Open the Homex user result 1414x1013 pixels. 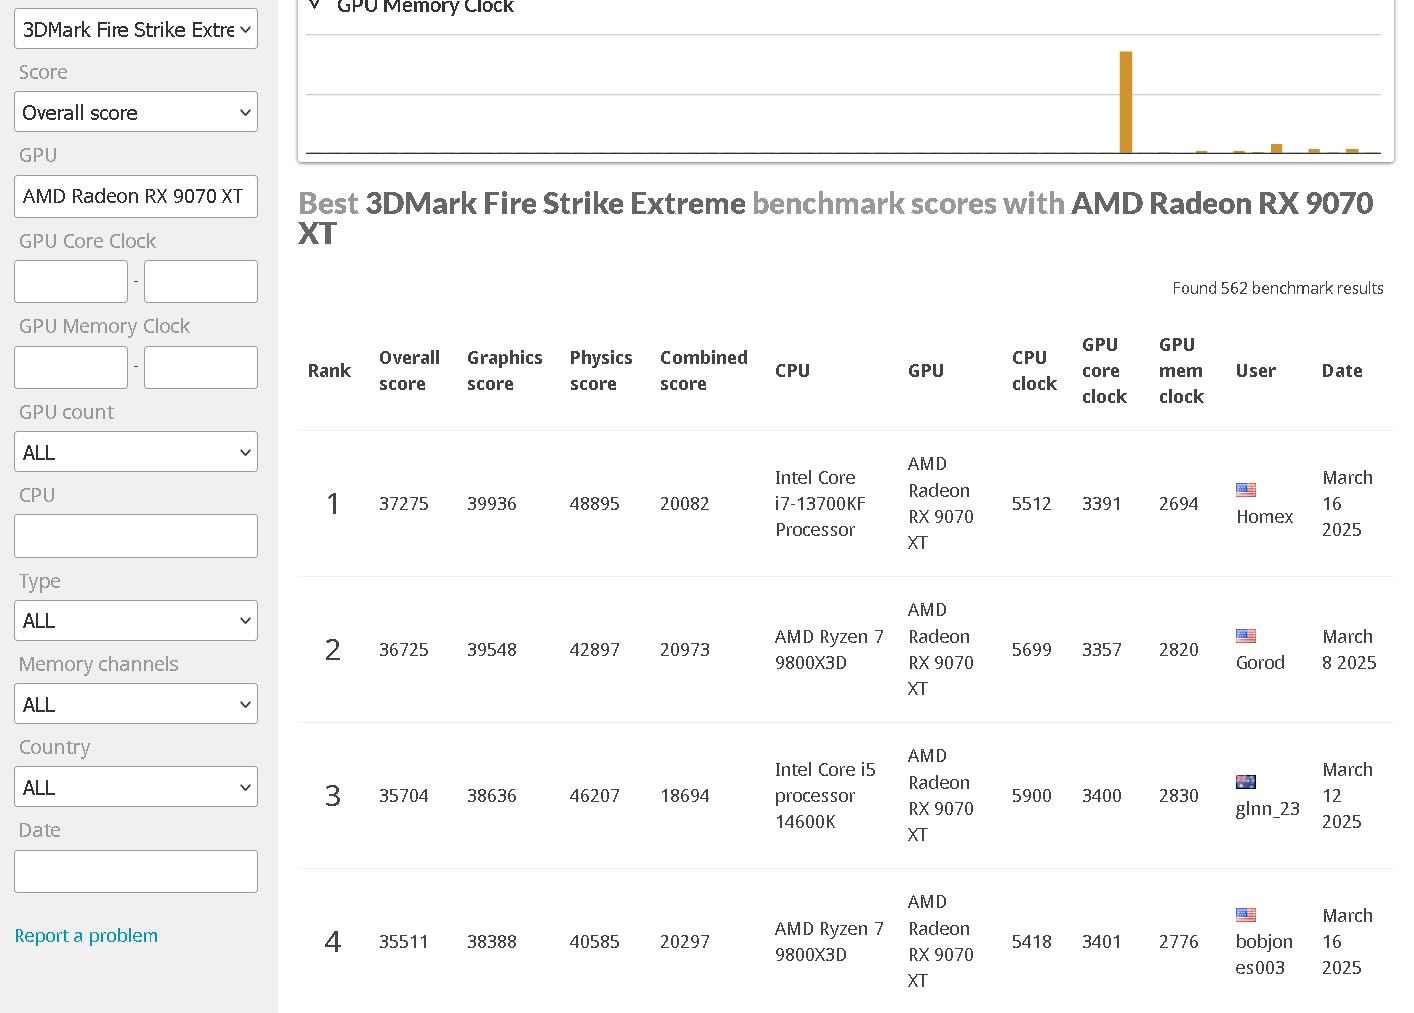pyautogui.click(x=1264, y=517)
